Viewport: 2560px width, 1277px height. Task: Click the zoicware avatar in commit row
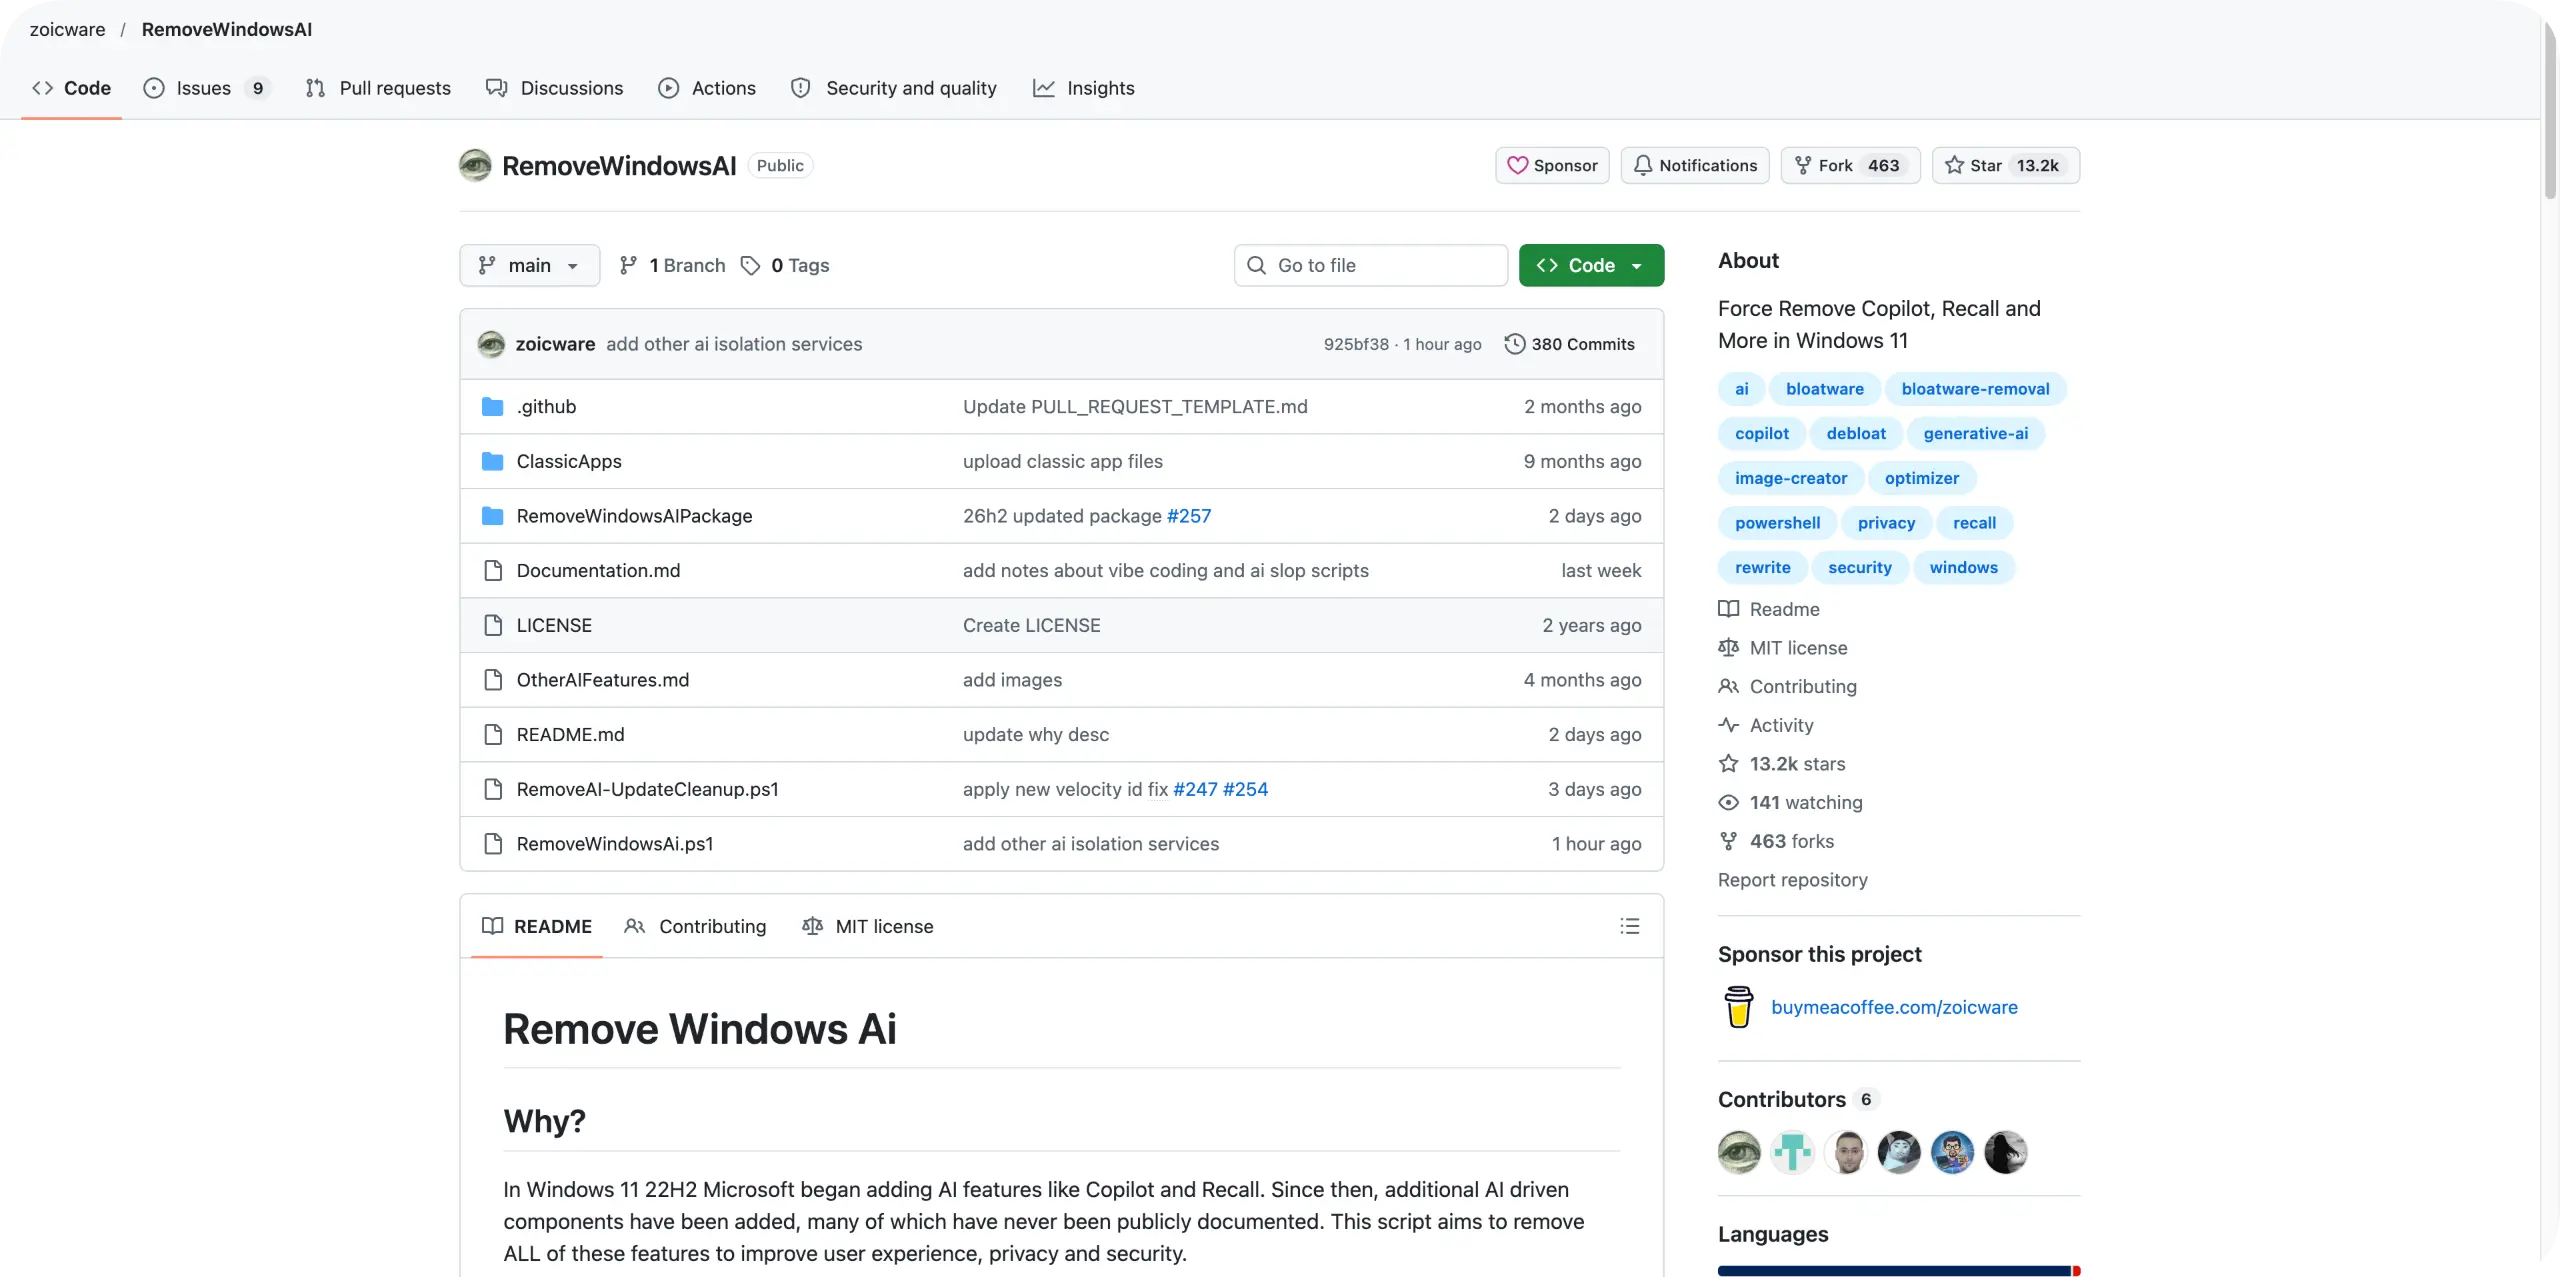point(491,344)
